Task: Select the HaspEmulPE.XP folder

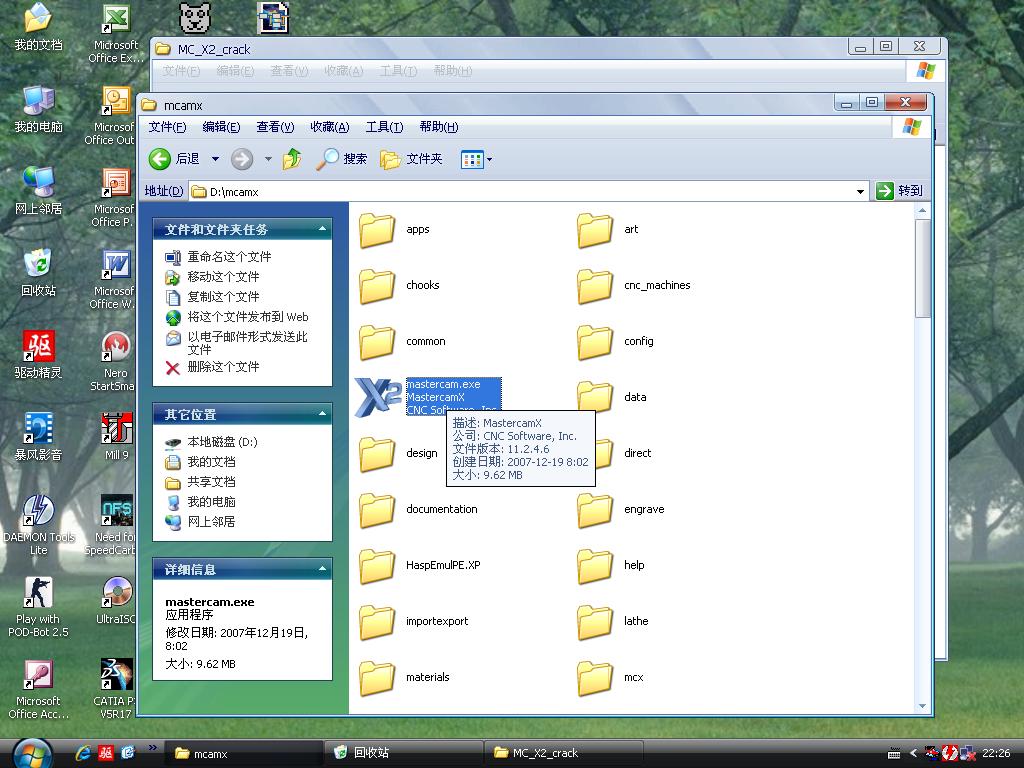Action: [x=419, y=566]
